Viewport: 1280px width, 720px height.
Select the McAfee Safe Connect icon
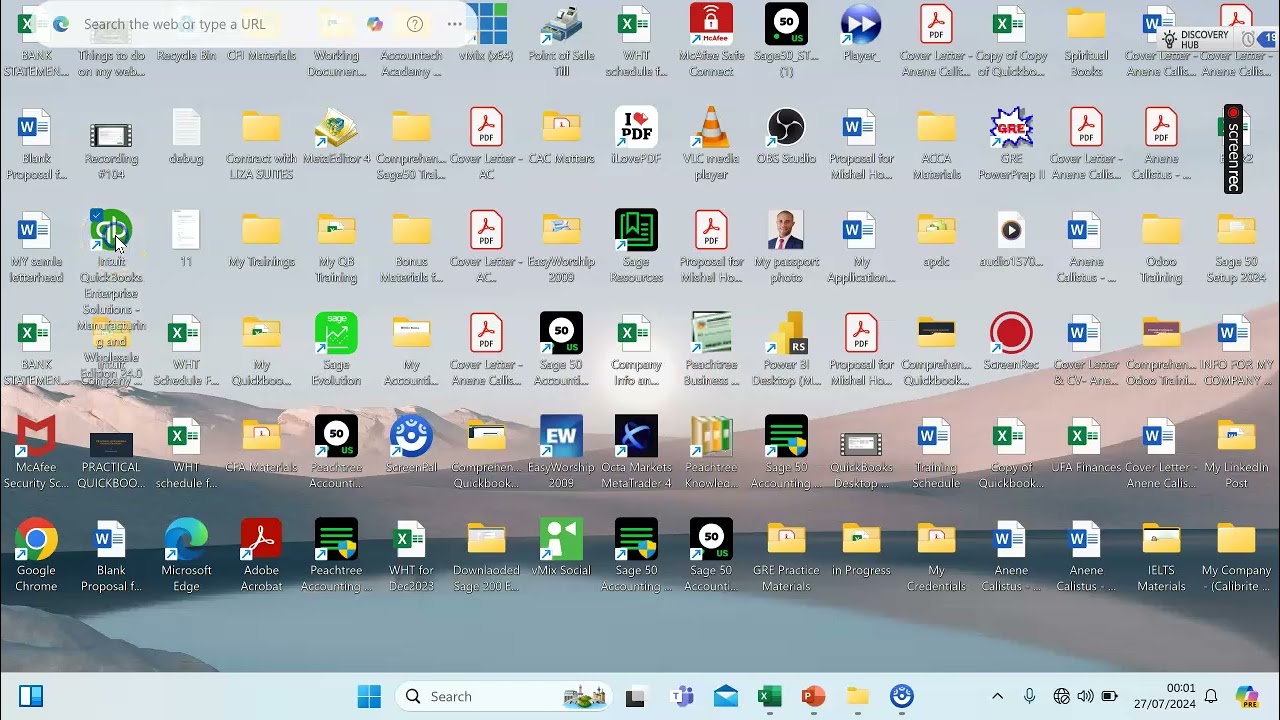tap(711, 41)
